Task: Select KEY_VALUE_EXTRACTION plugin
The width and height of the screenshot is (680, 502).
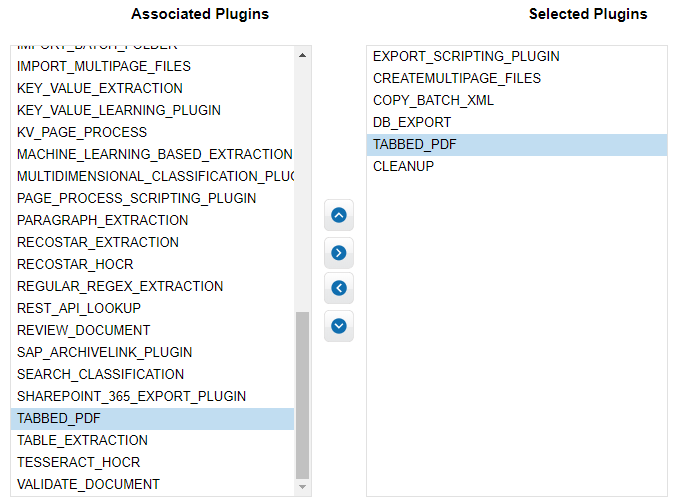Action: (x=153, y=88)
